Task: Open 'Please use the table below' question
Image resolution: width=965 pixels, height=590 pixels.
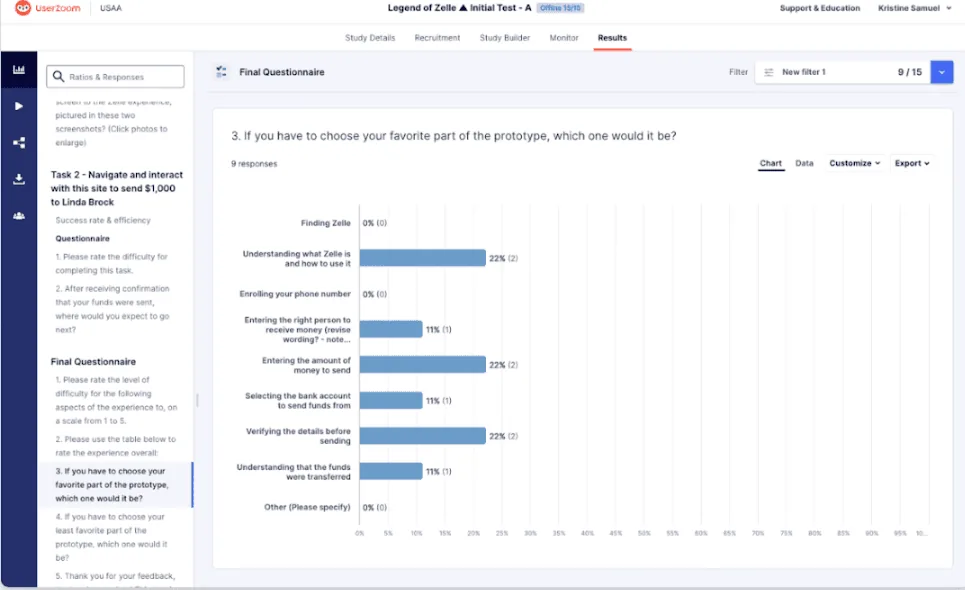Action: tap(115, 445)
